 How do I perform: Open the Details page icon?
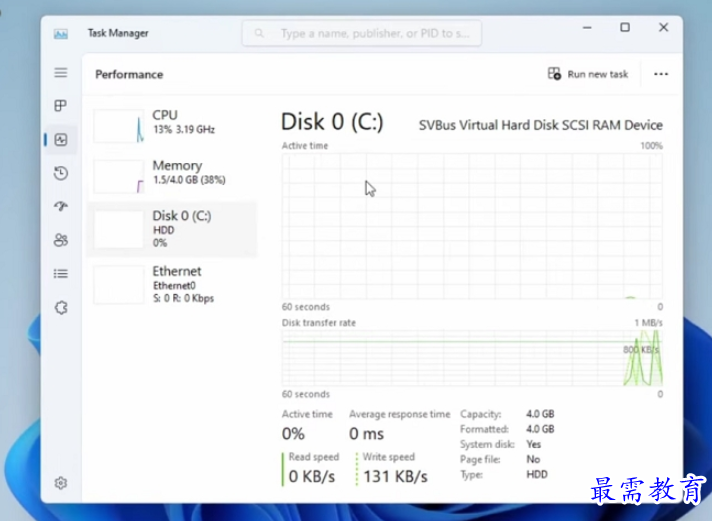click(x=61, y=273)
